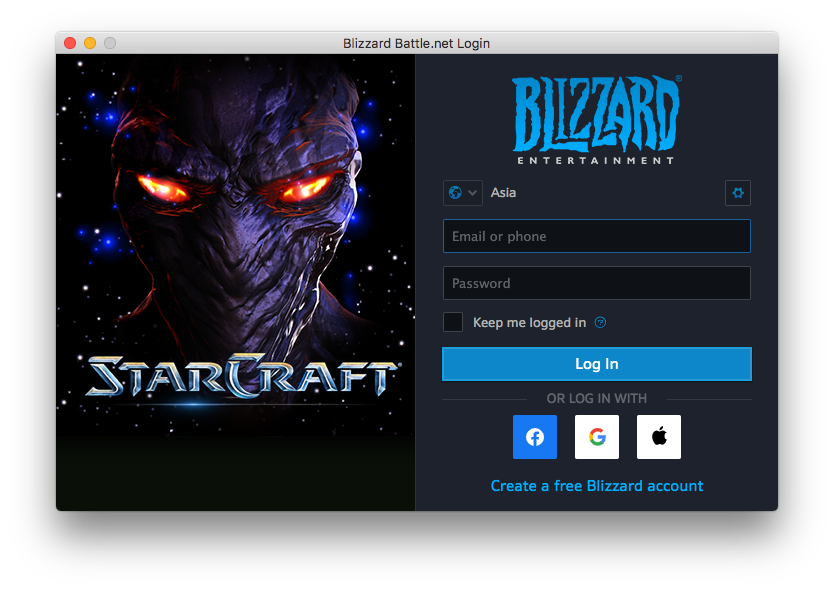The height and width of the screenshot is (591, 834).
Task: Focus the Email or phone field
Action: coord(596,236)
